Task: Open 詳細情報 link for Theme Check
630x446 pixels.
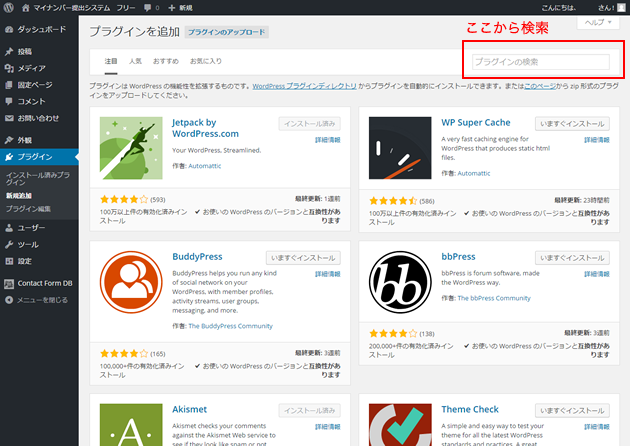Action: pyautogui.click(x=597, y=427)
